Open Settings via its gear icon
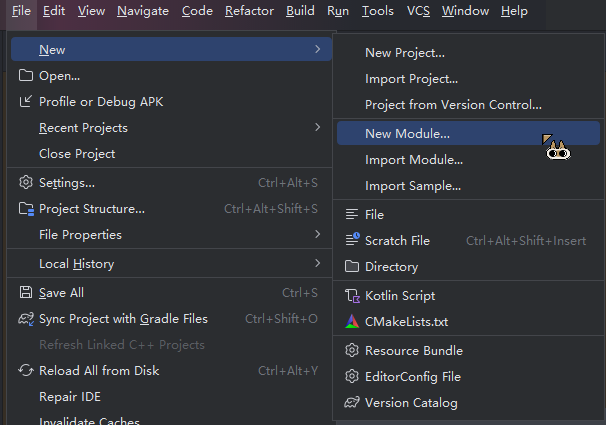Viewport: 606px width, 425px height. coord(26,182)
